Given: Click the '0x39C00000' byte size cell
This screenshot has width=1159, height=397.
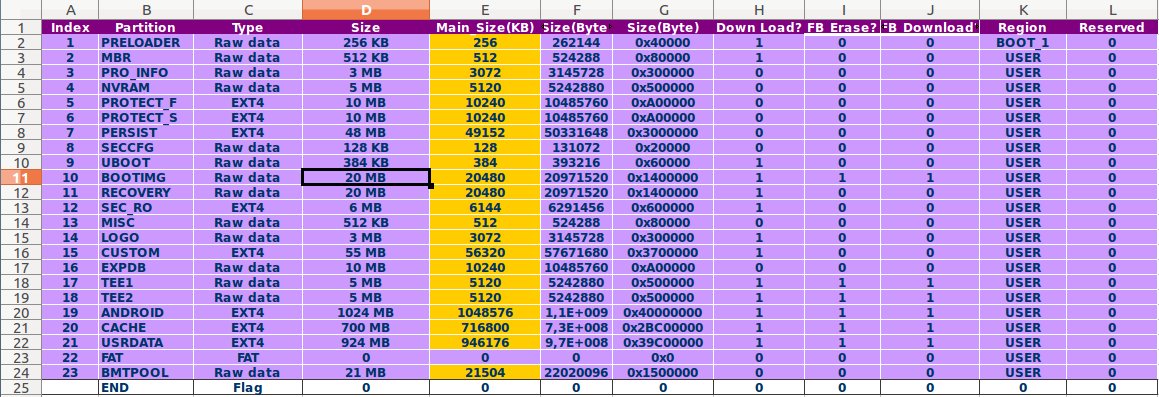Looking at the screenshot, I should 663,342.
